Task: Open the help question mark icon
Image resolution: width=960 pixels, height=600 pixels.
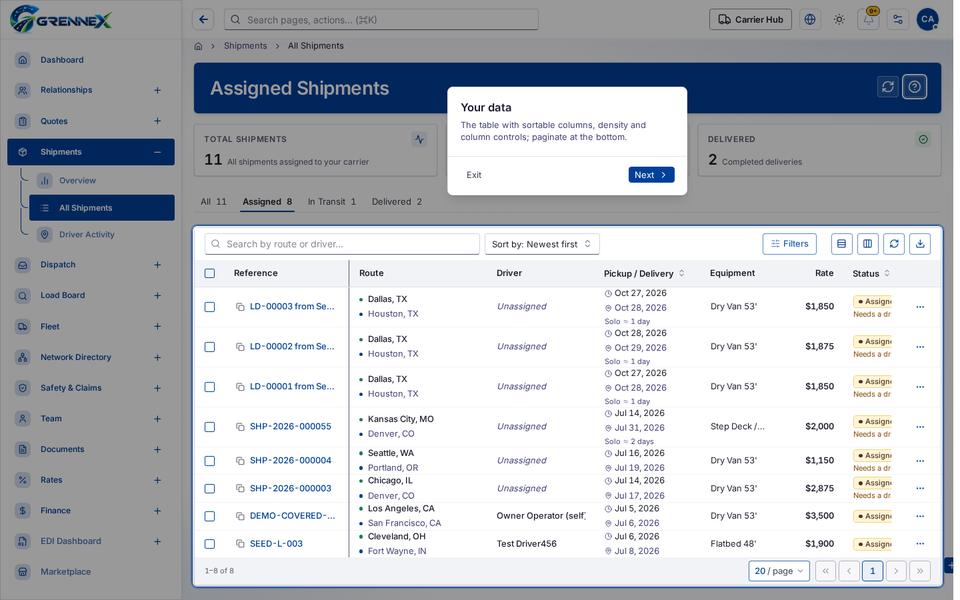Action: coord(915,87)
